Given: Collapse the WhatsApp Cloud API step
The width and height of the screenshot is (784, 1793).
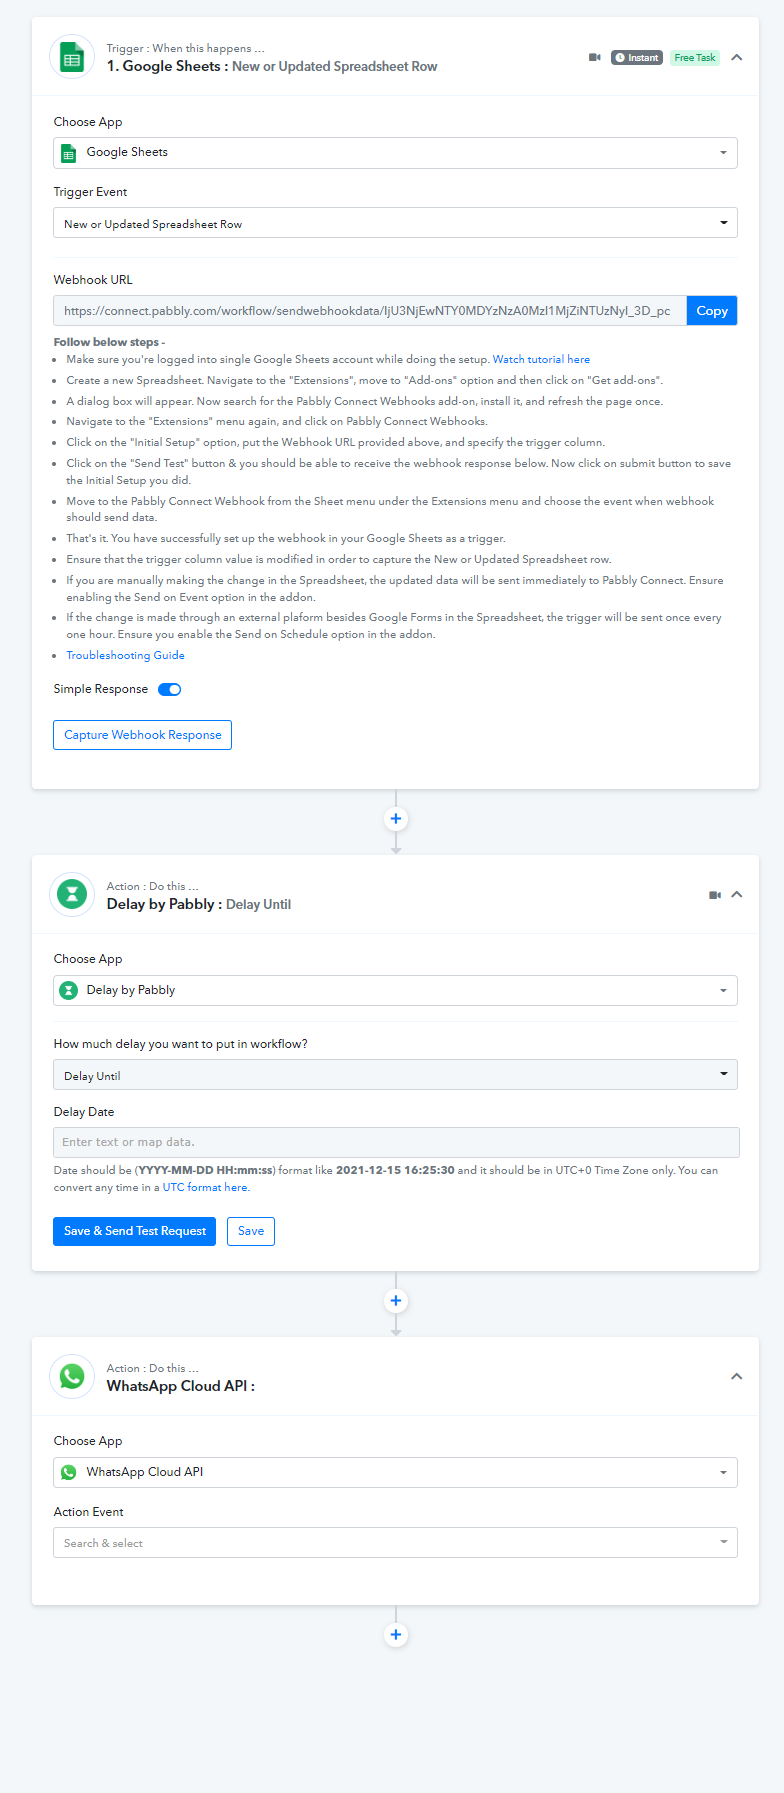Looking at the screenshot, I should point(737,1377).
